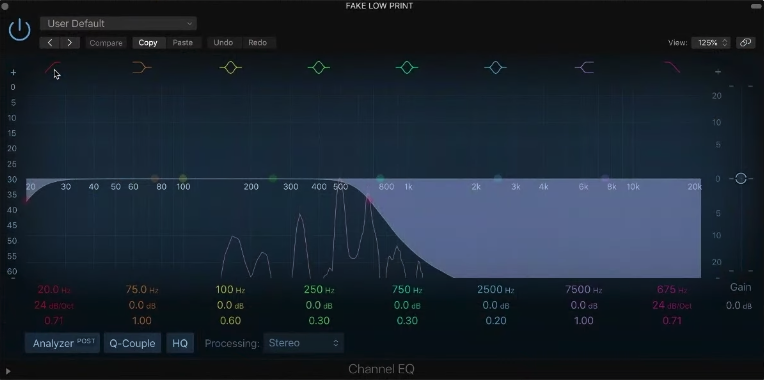Enable the red high-pass filter band icon
764x380 pixels.
click(53, 68)
